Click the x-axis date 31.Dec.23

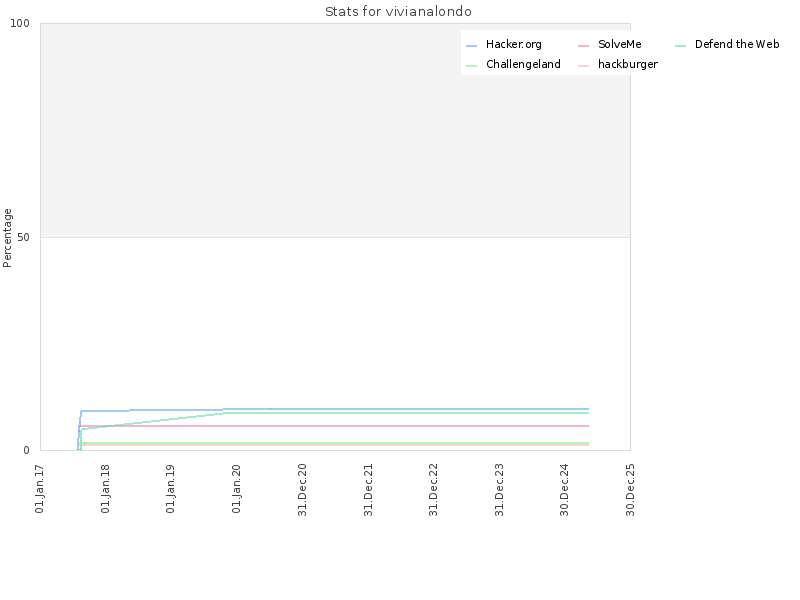coord(499,490)
